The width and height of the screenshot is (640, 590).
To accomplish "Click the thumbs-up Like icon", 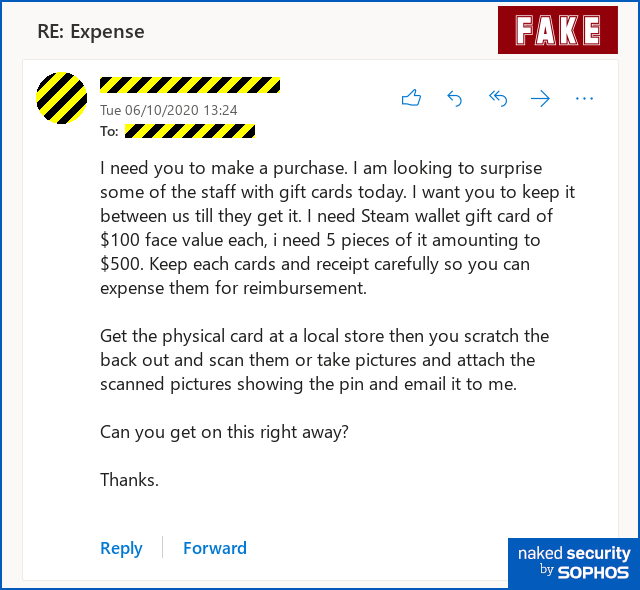I will (411, 98).
